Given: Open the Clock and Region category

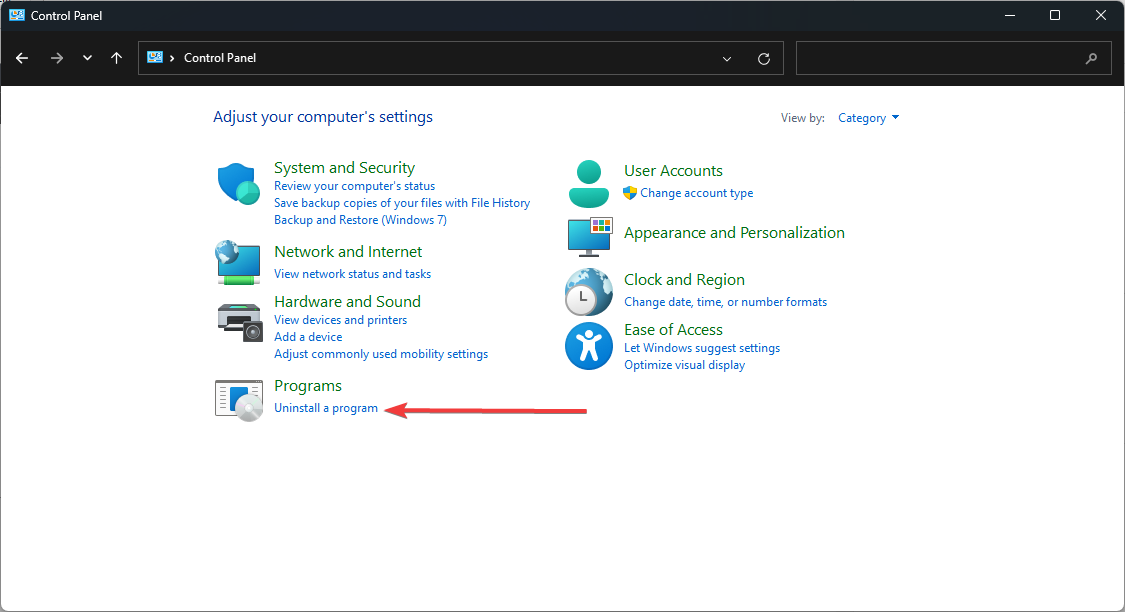Looking at the screenshot, I should pos(684,280).
